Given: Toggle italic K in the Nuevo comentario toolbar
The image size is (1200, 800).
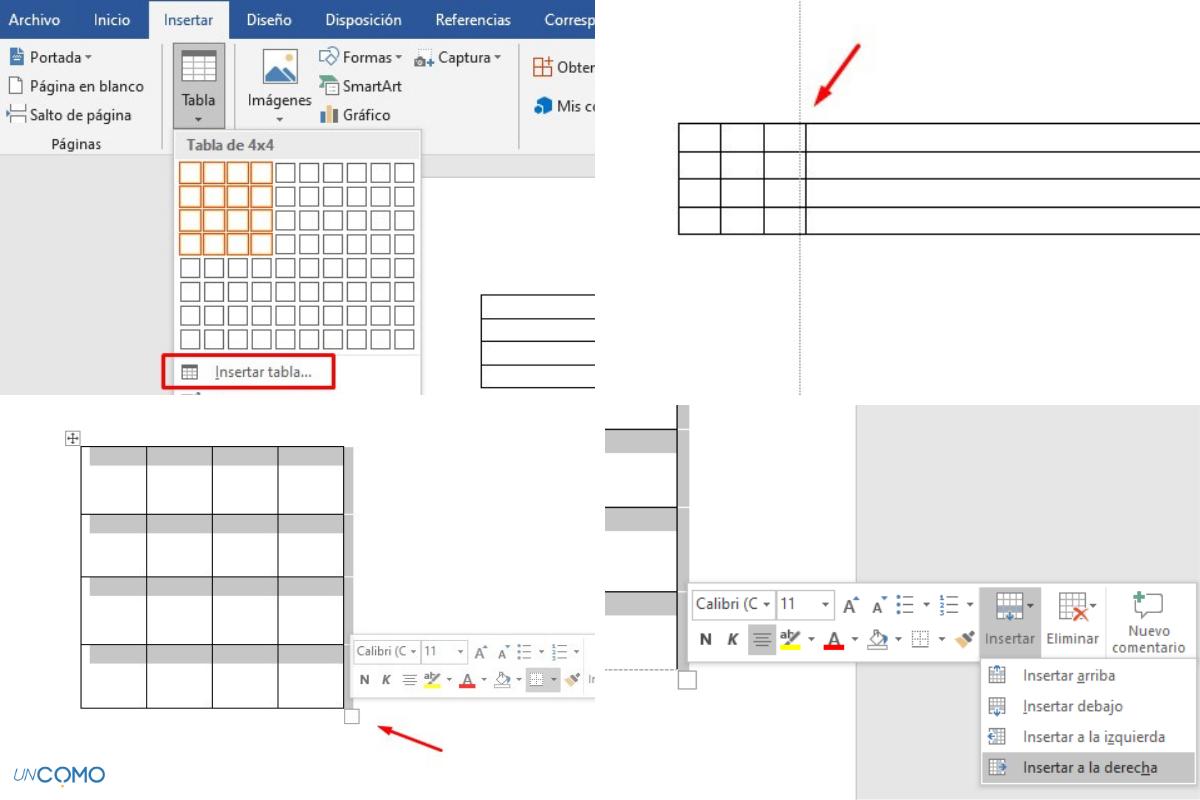Looking at the screenshot, I should (733, 639).
